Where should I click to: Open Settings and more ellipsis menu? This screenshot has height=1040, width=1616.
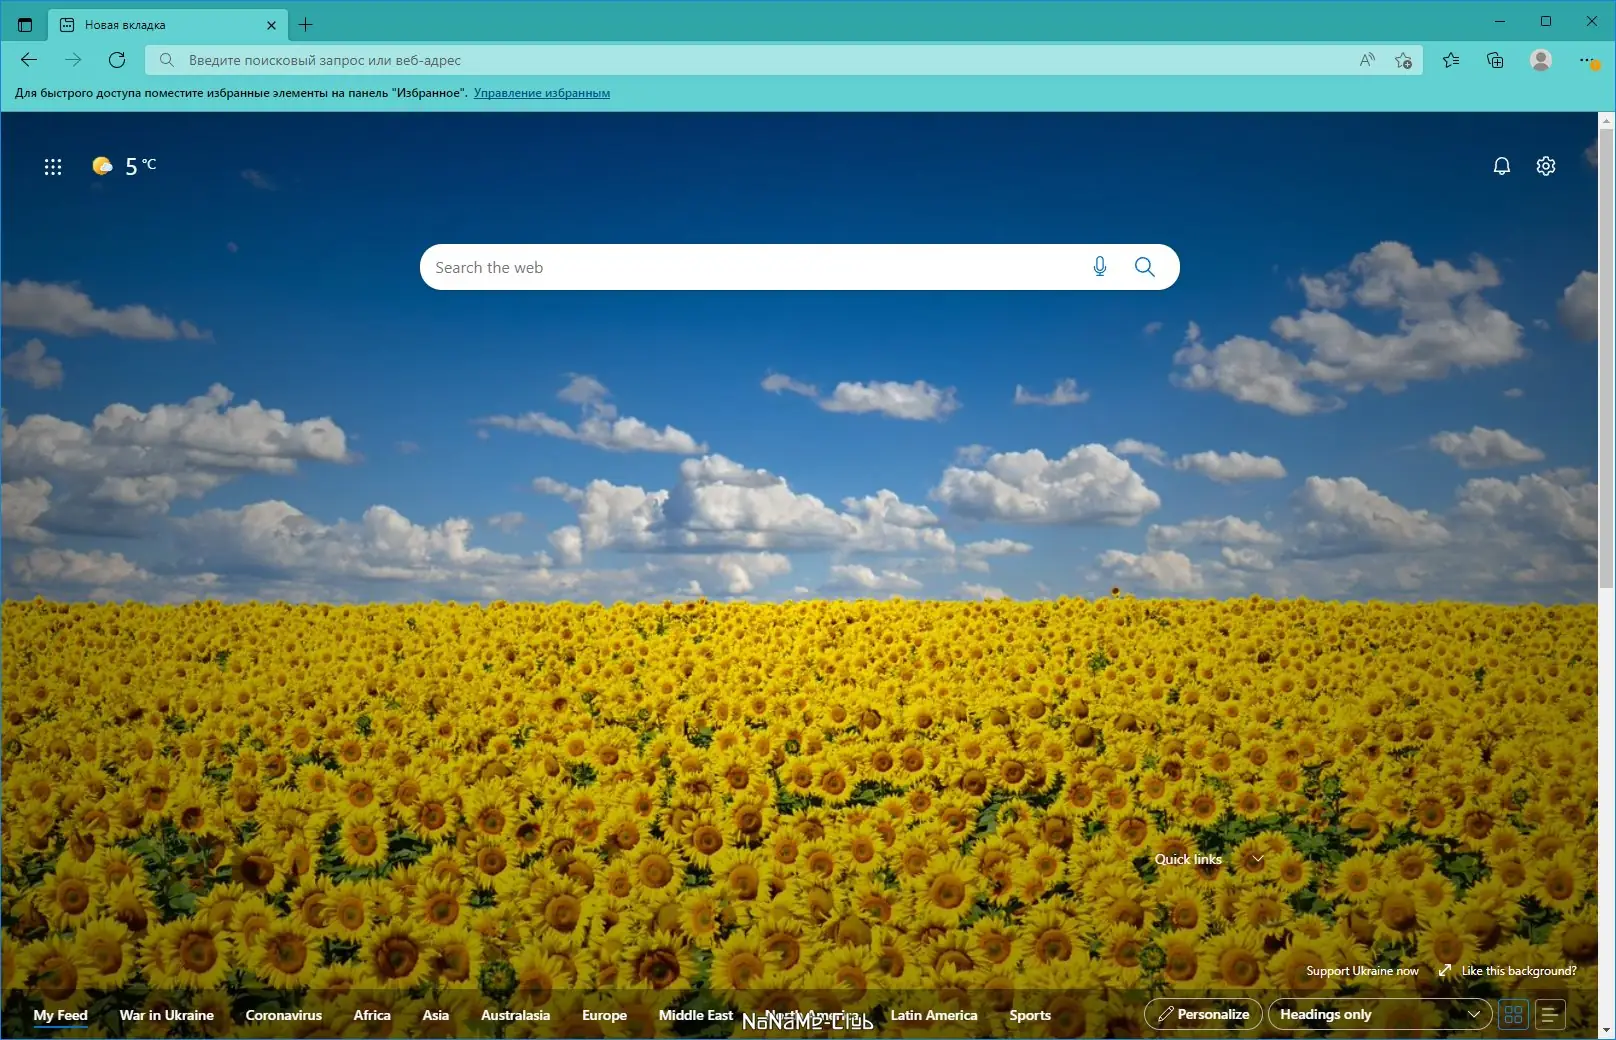coord(1587,60)
